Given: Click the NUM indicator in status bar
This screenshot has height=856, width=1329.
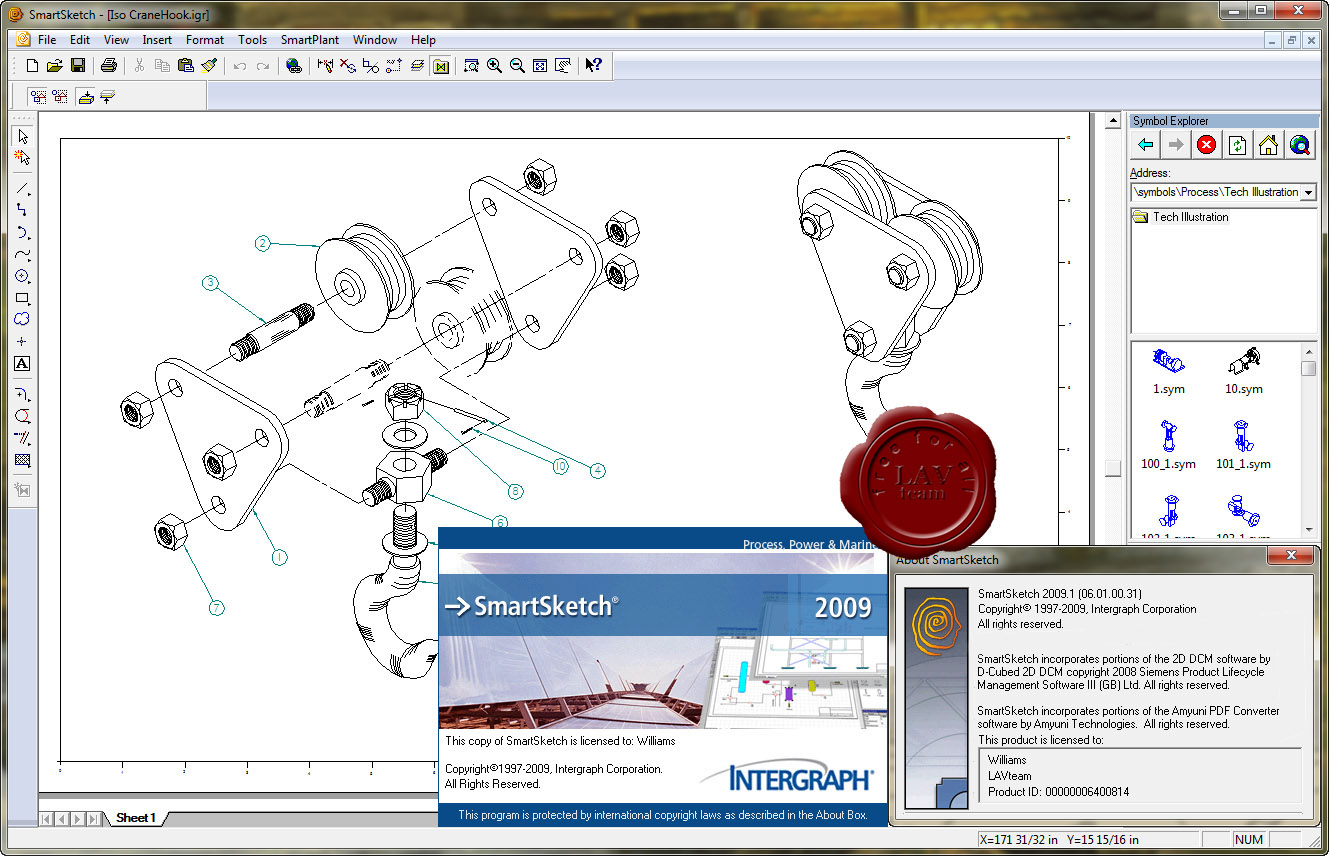Looking at the screenshot, I should point(1250,840).
